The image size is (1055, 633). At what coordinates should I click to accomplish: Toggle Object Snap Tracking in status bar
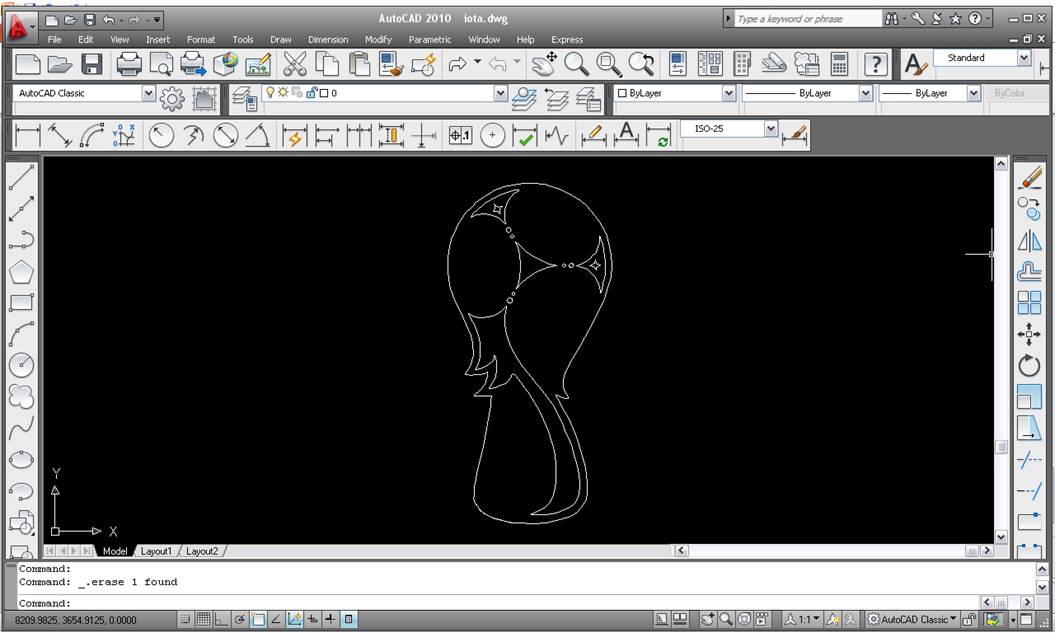[276, 620]
